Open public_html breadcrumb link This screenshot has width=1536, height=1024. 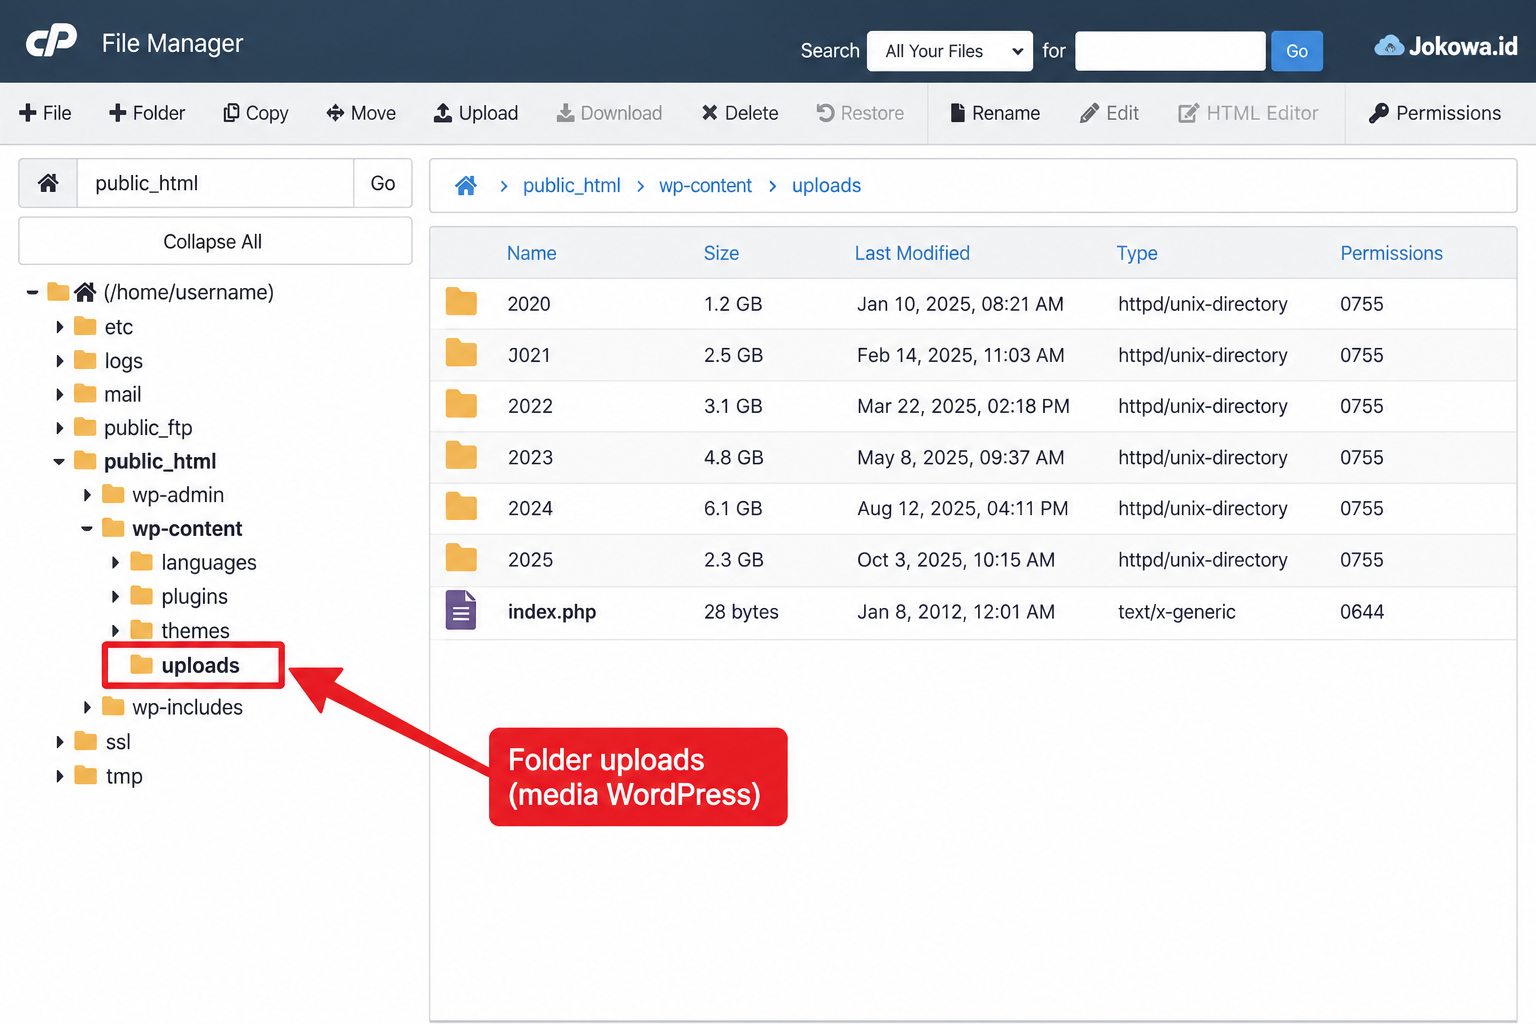tap(571, 185)
